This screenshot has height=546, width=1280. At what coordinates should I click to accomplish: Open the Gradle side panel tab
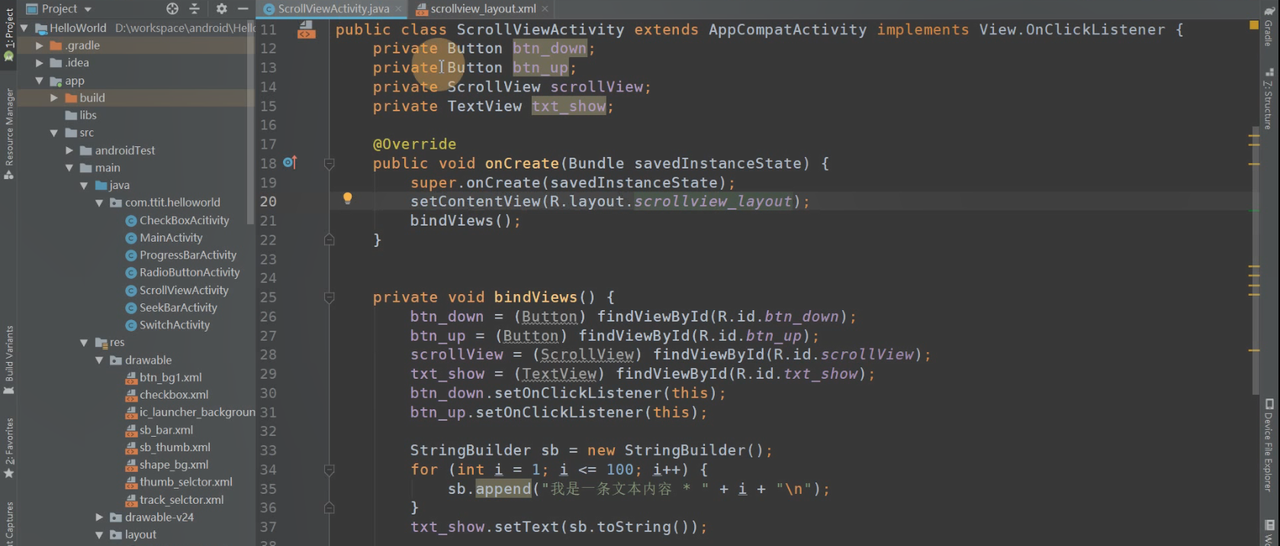[1269, 25]
